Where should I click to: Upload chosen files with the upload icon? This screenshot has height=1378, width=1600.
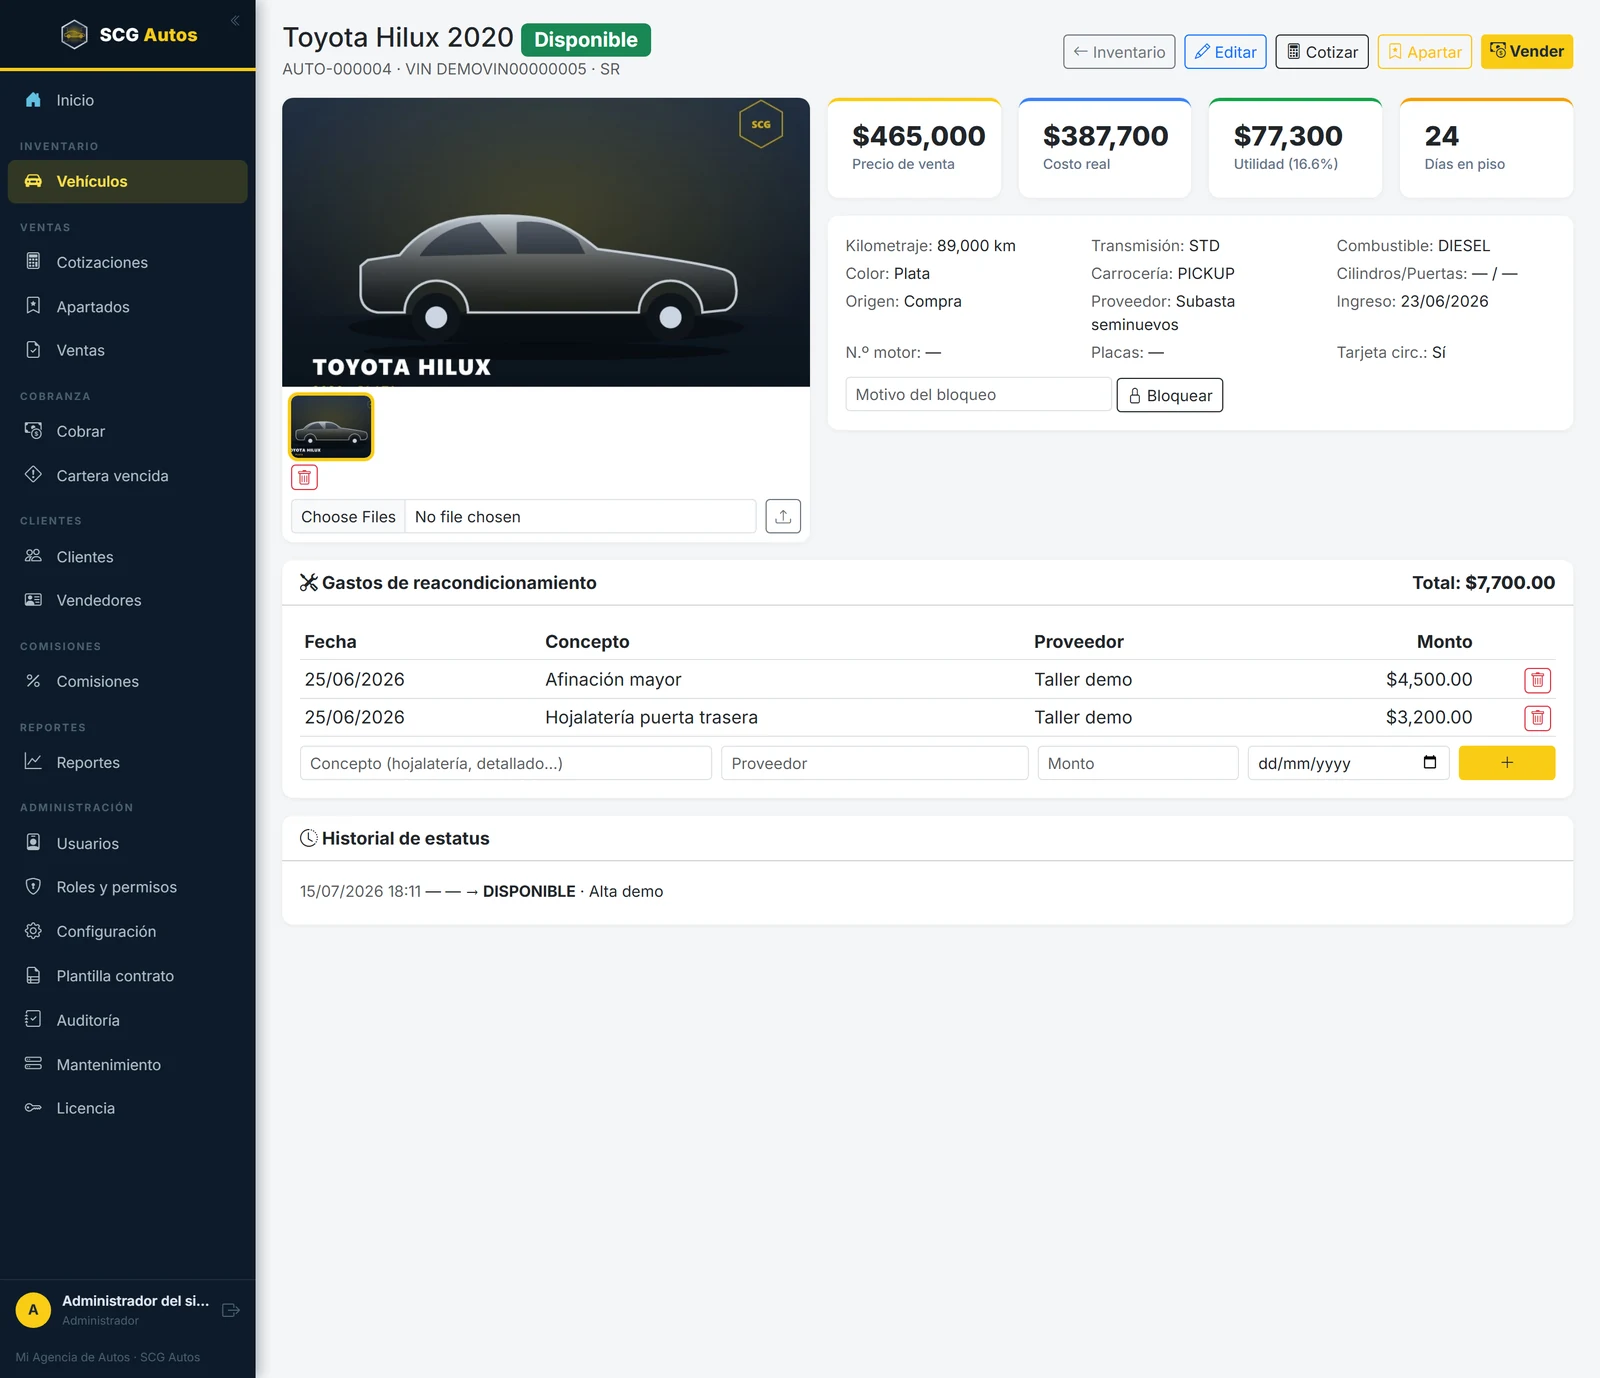coord(783,517)
